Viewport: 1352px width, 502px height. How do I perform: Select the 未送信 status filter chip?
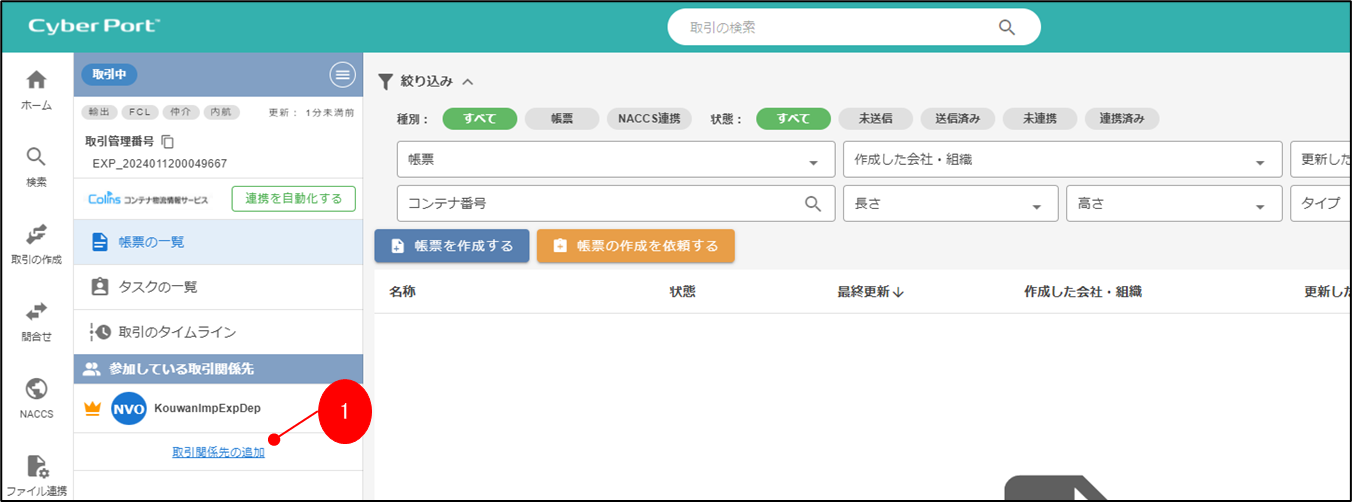(874, 119)
